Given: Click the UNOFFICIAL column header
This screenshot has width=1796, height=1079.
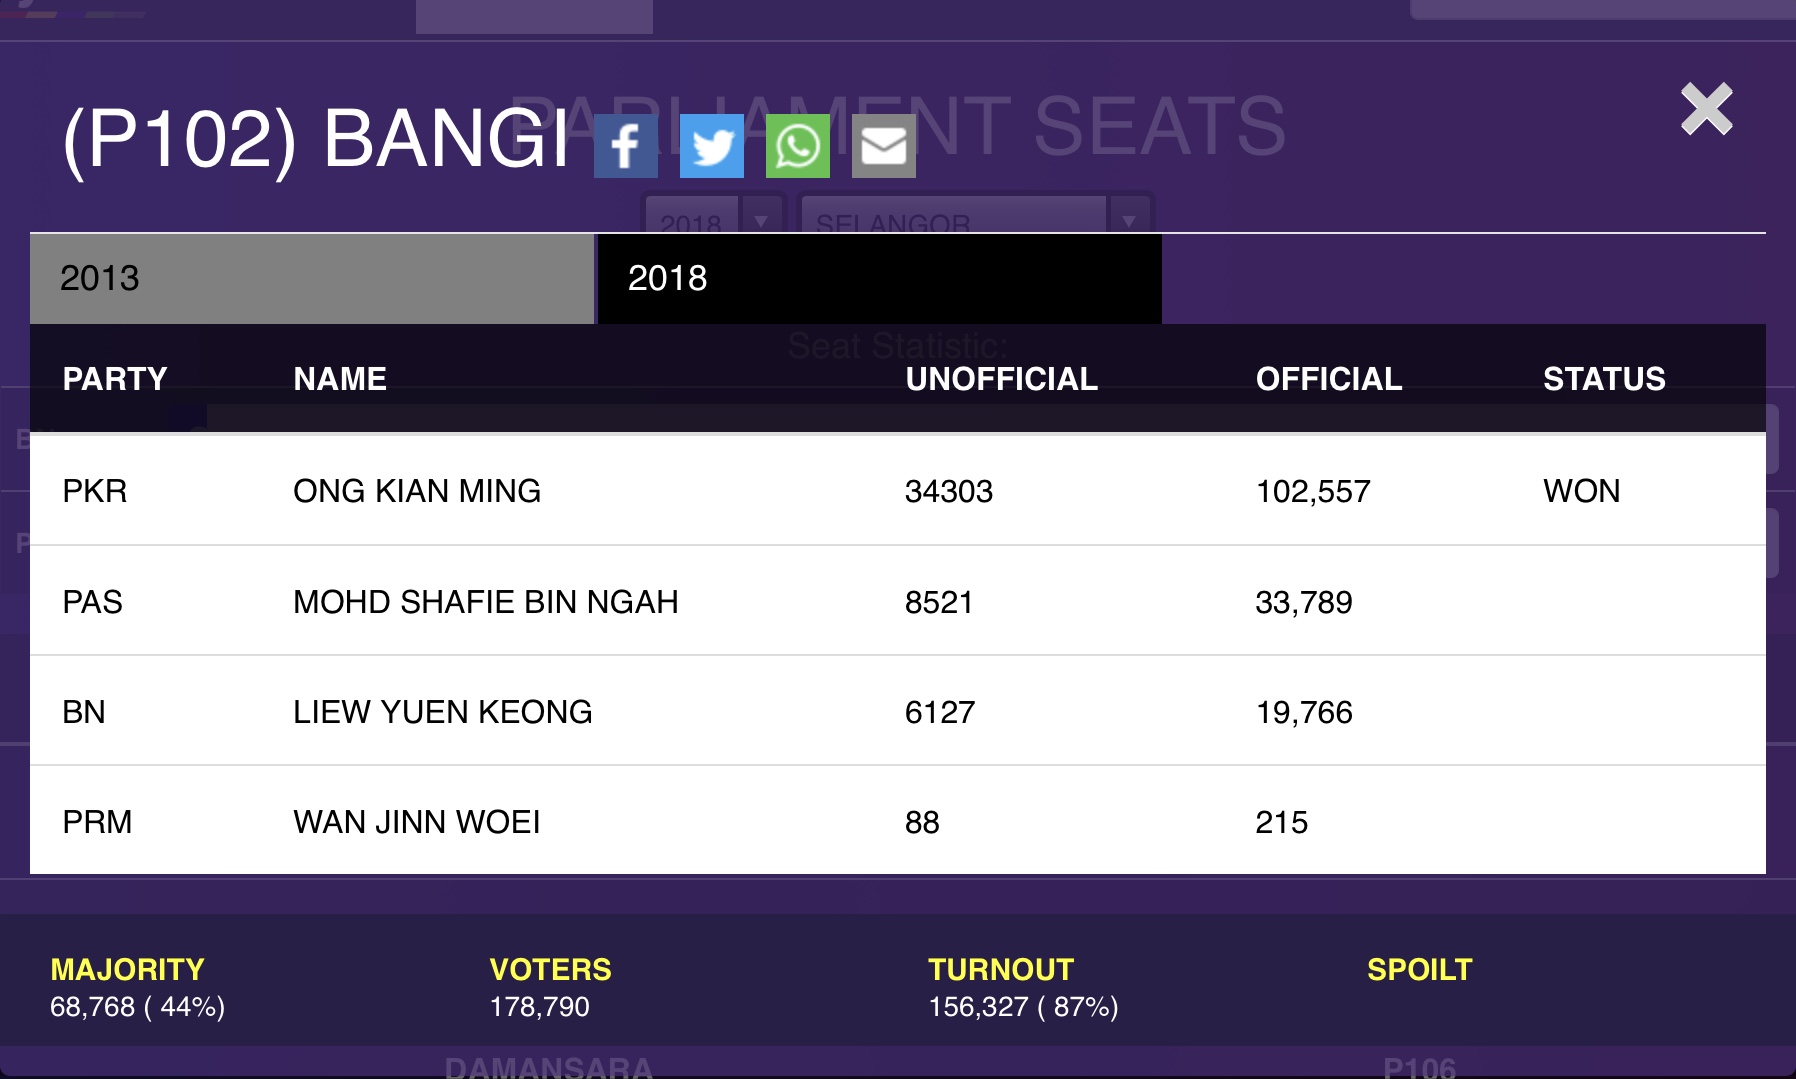Looking at the screenshot, I should click(1002, 379).
